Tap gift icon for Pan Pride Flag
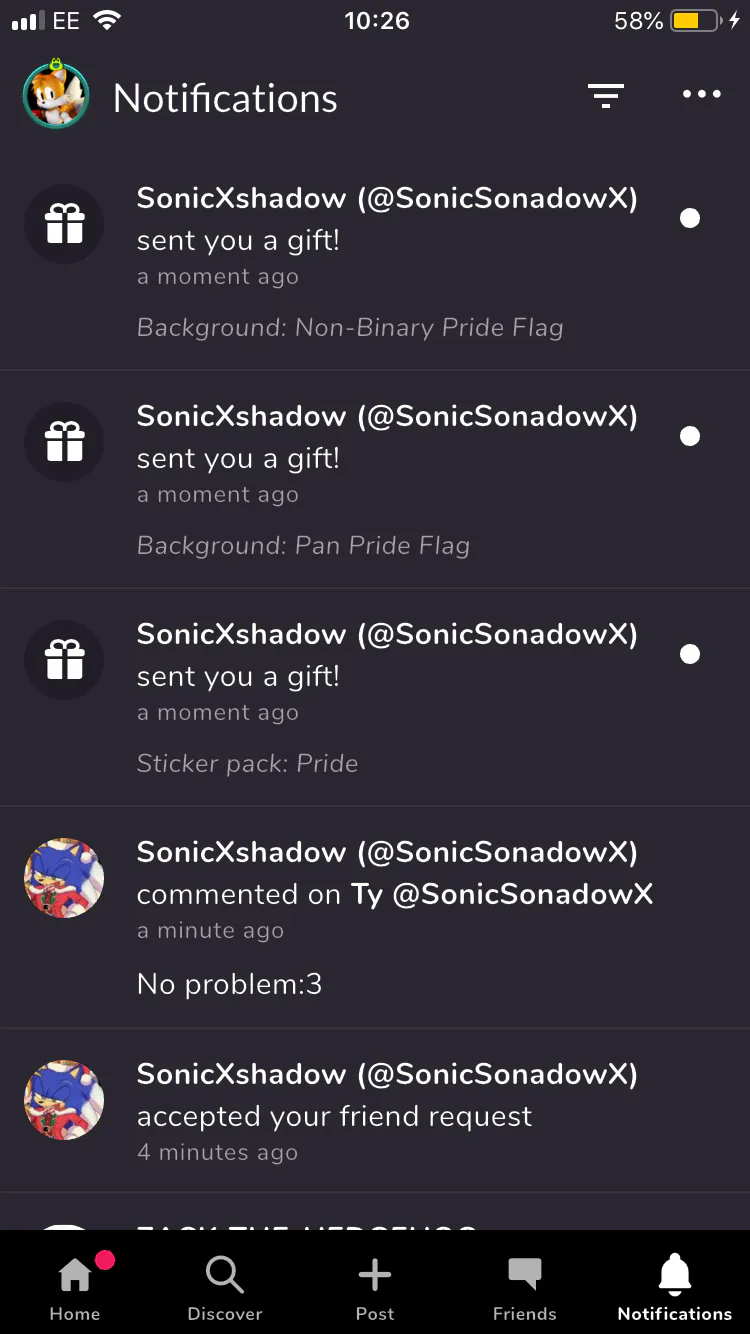The height and width of the screenshot is (1334, 750). (x=64, y=442)
